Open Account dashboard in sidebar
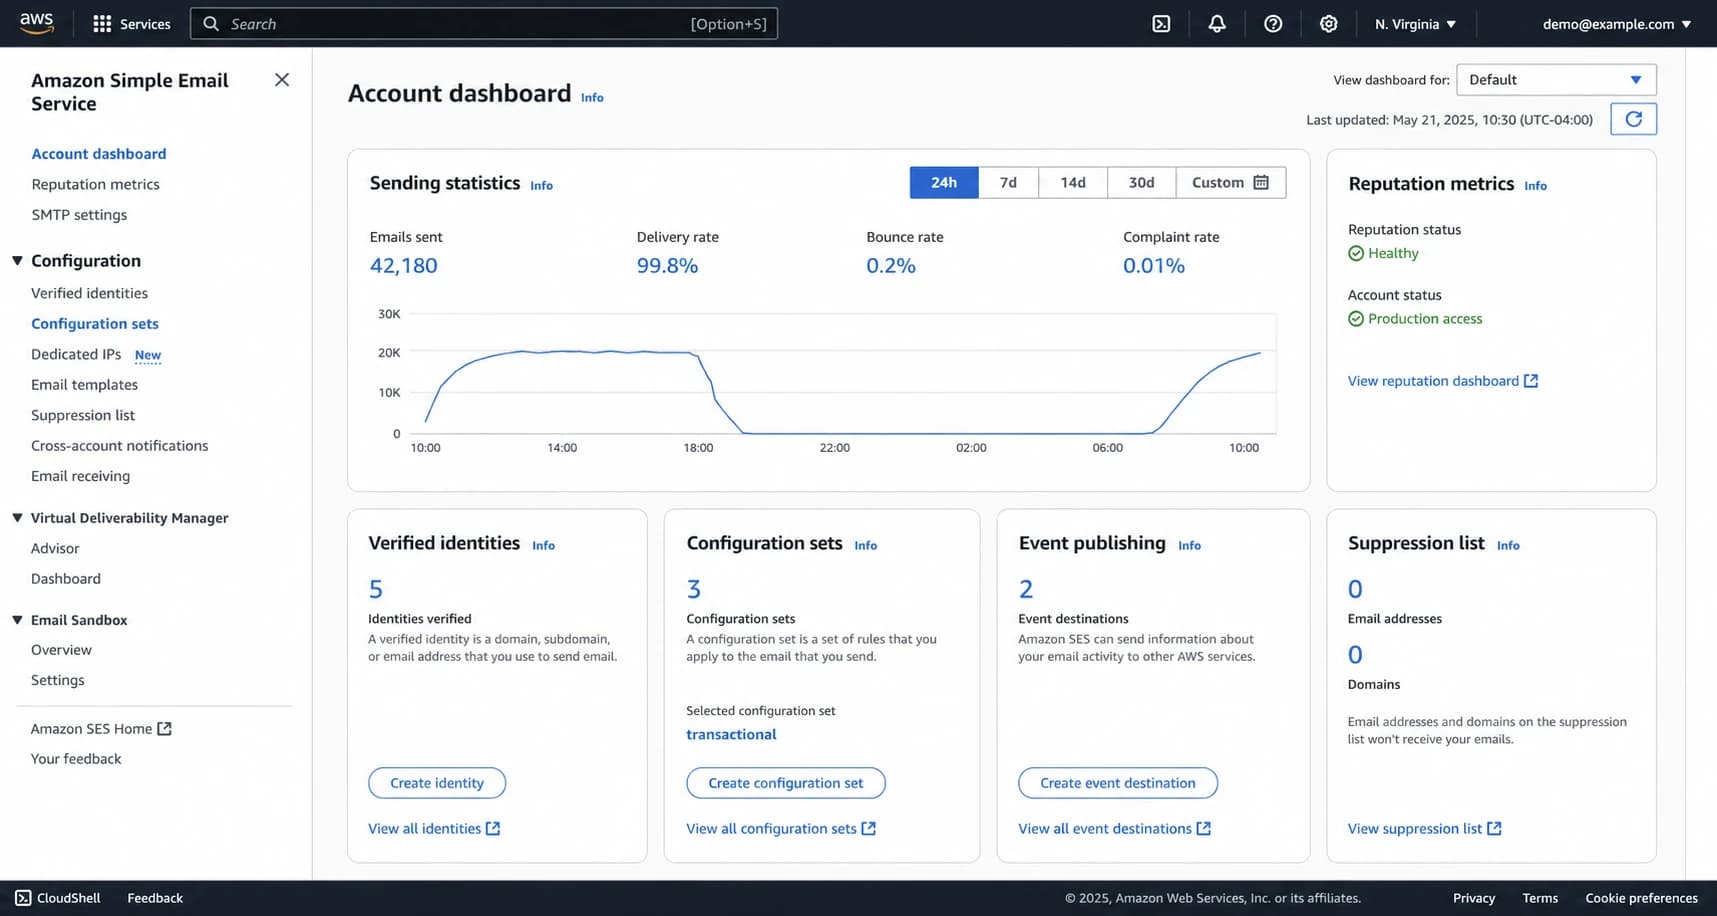 pos(99,154)
